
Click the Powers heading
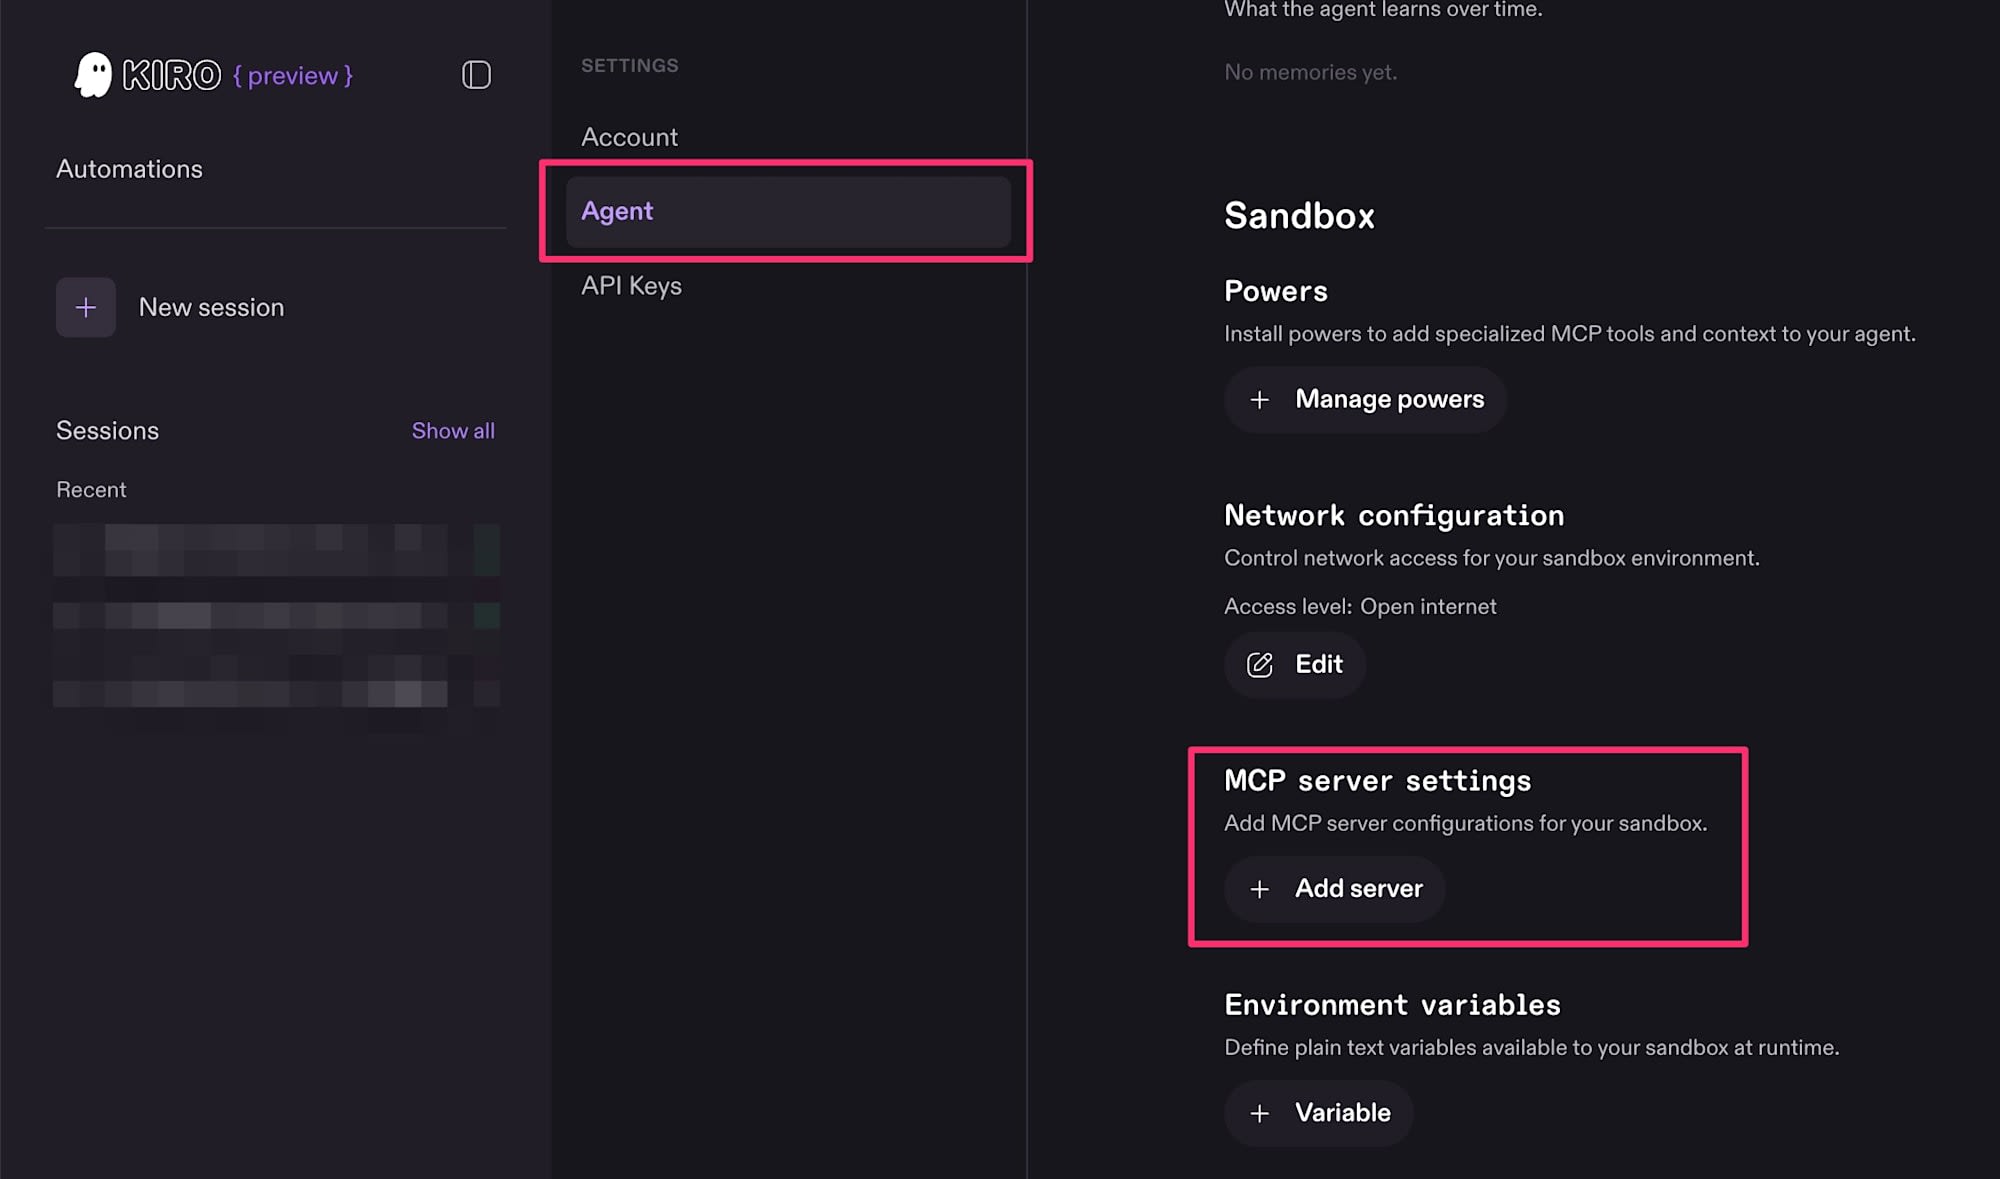tap(1276, 291)
